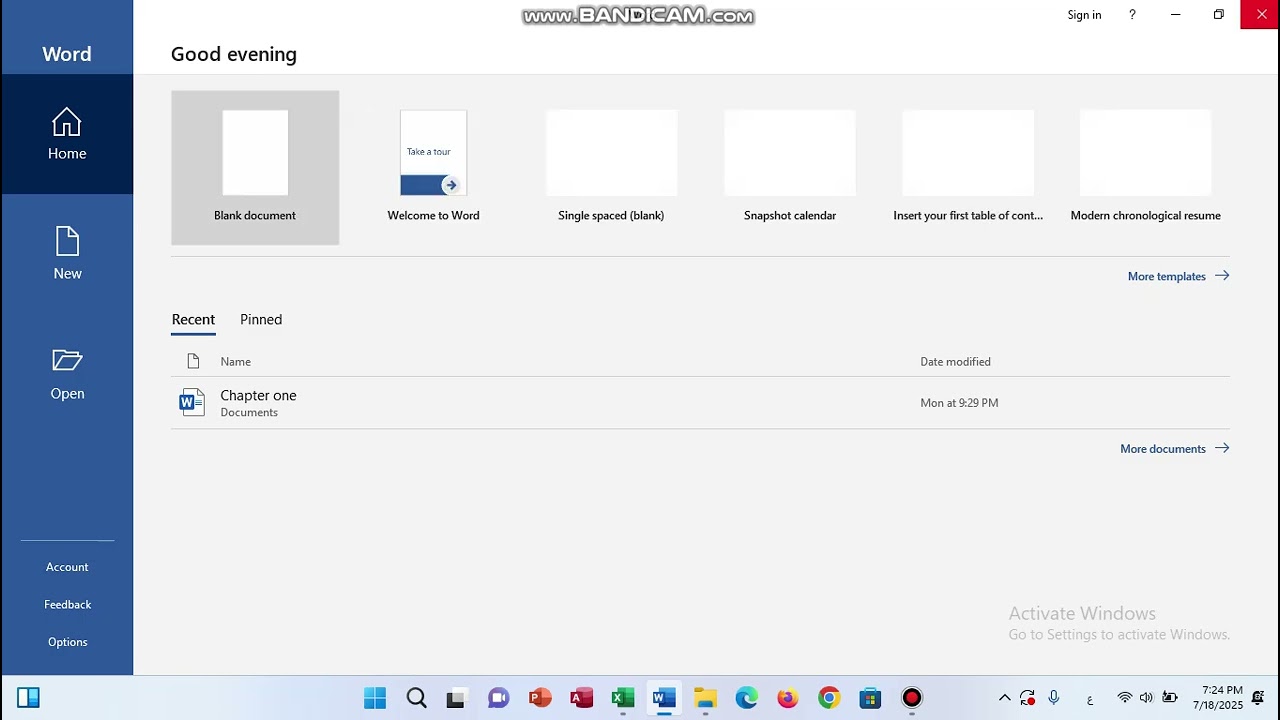Viewport: 1280px width, 720px height.
Task: Sort files by Date modified header
Action: click(955, 362)
